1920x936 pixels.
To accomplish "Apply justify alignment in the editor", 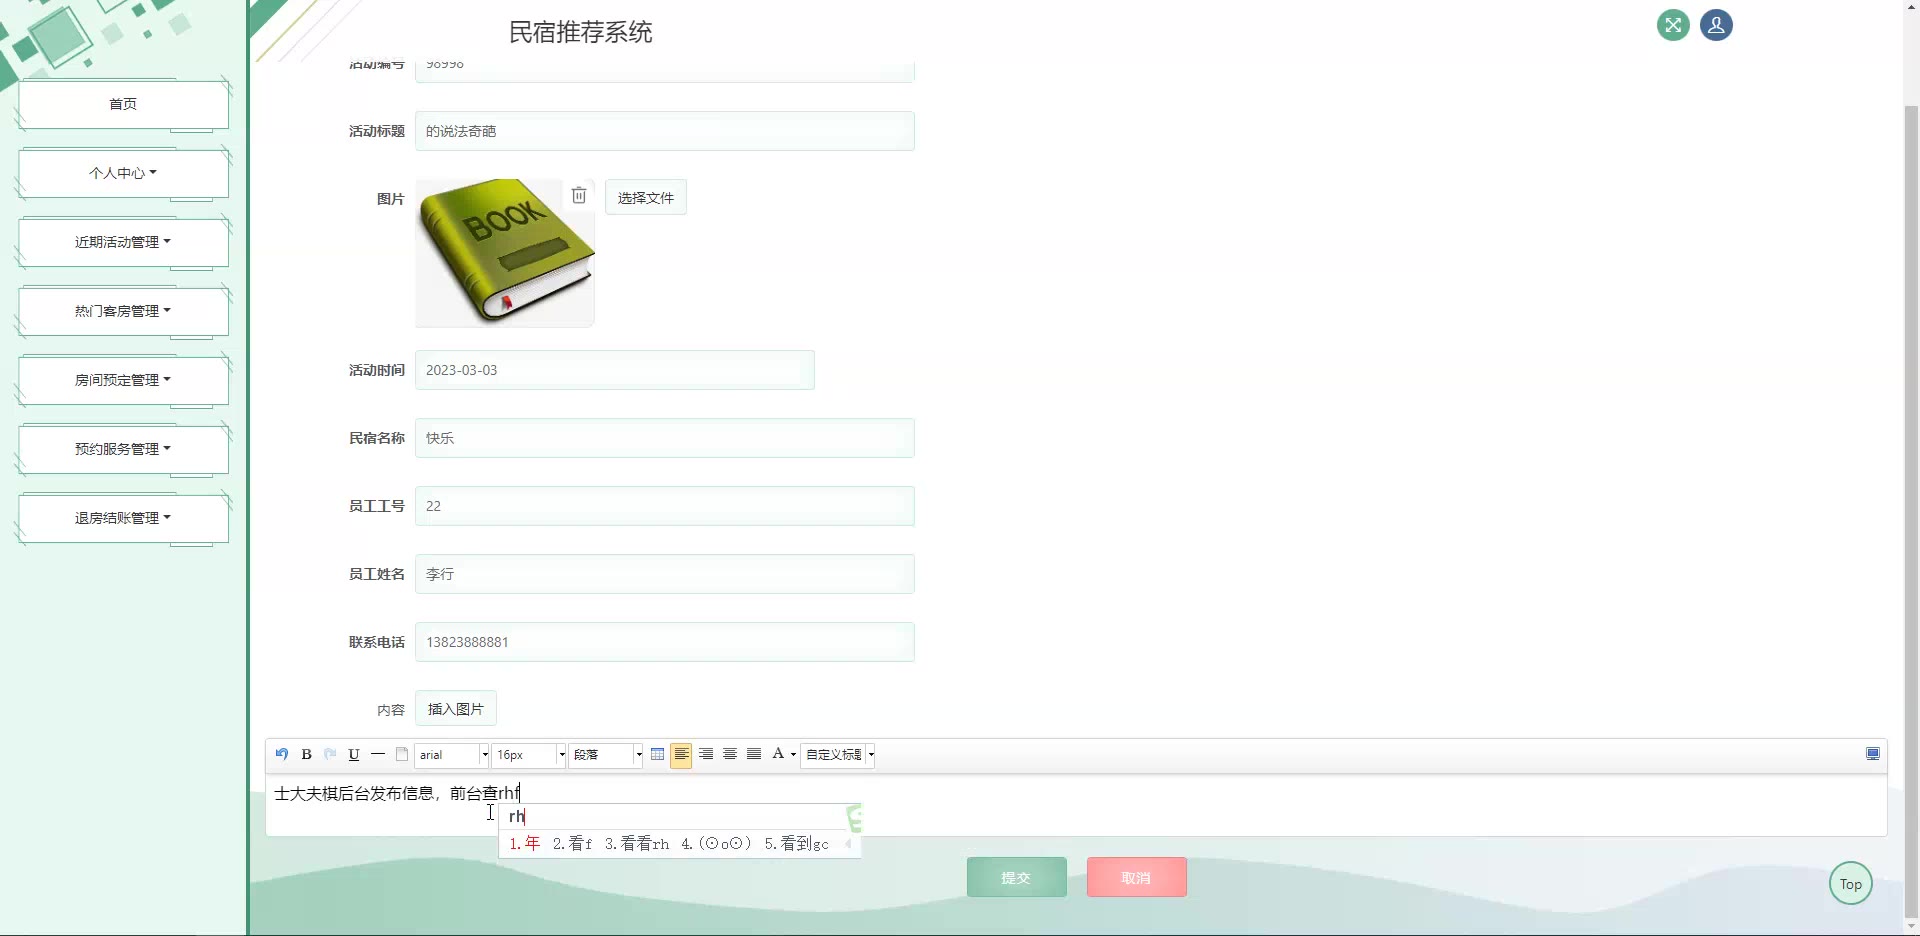I will tap(754, 754).
